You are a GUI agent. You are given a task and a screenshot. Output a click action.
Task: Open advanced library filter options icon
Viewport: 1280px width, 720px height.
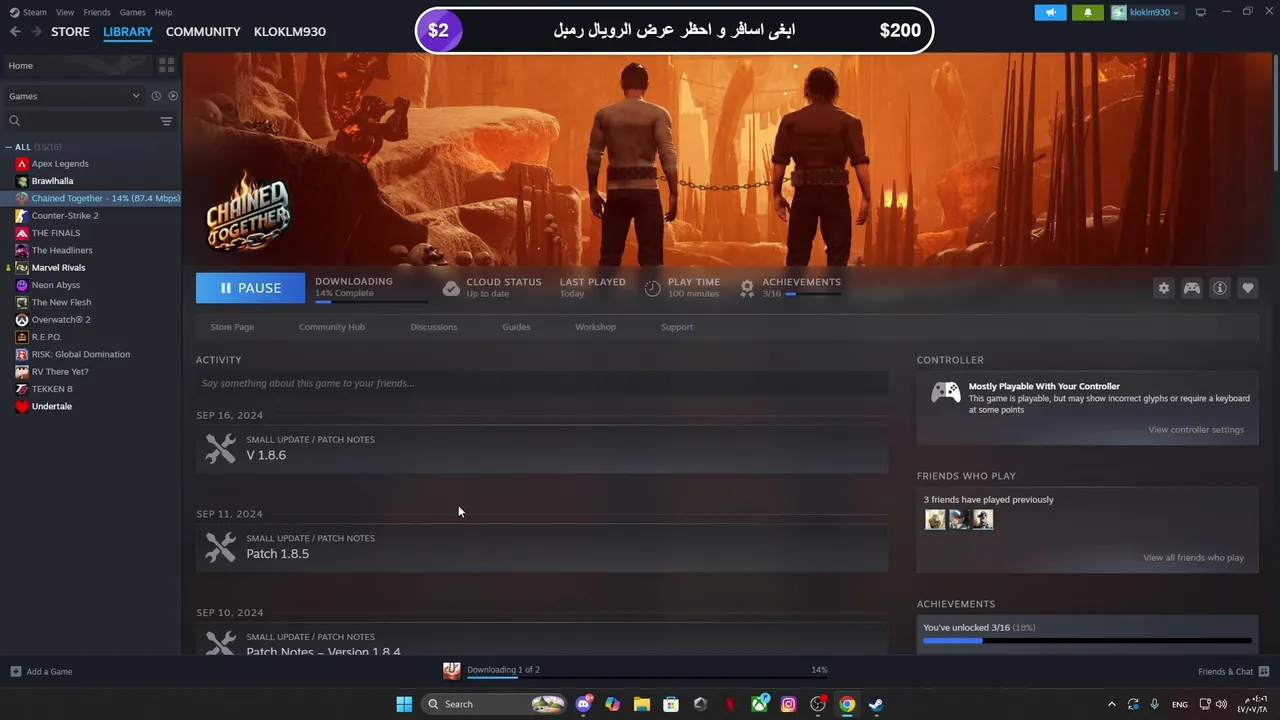[166, 121]
